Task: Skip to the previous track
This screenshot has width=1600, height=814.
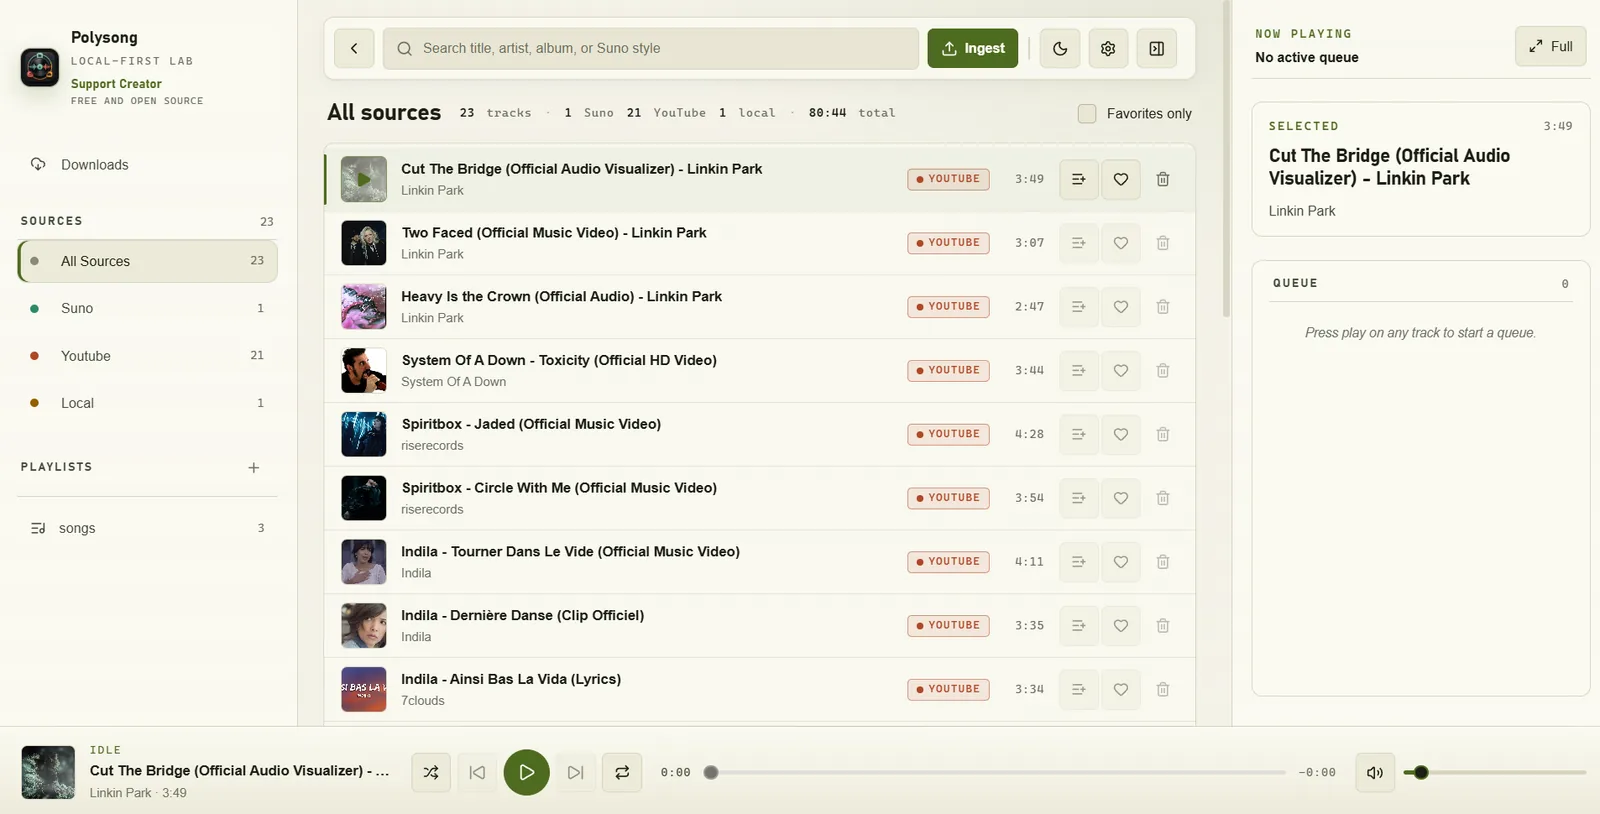Action: coord(477,772)
